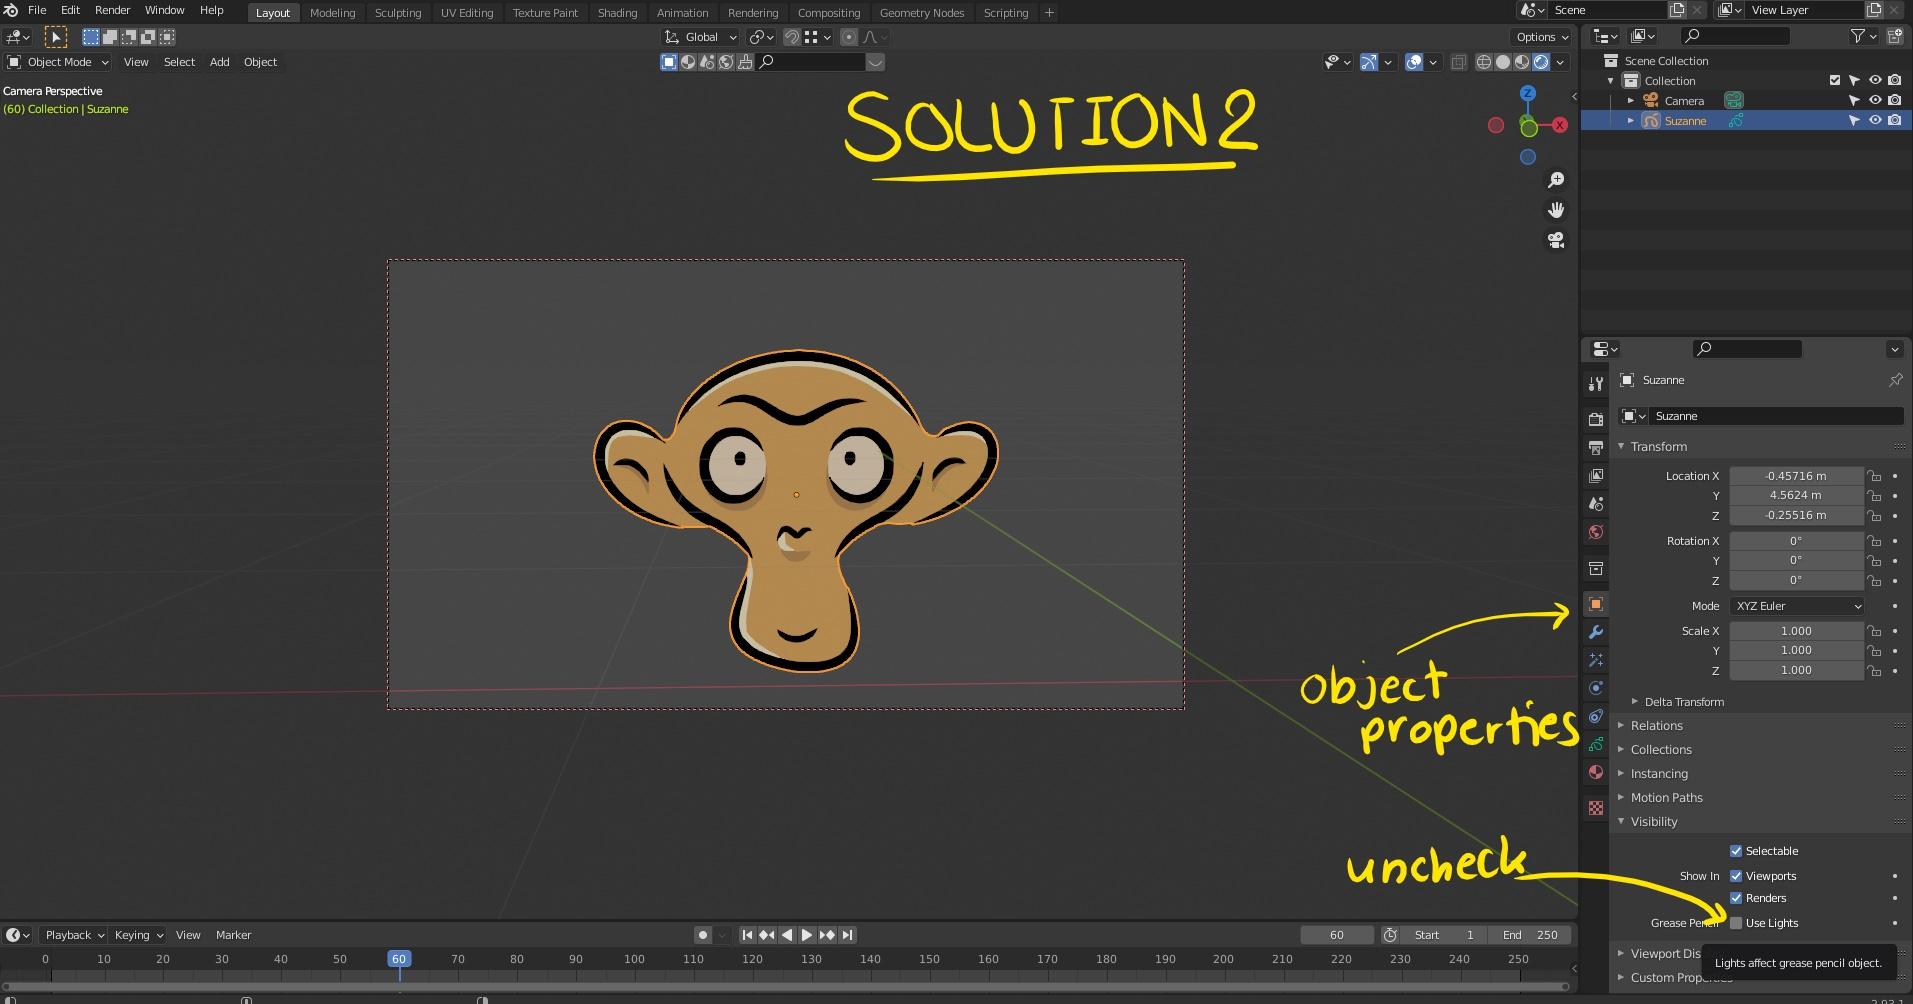
Task: Expand the Relations panel
Action: (x=1656, y=726)
